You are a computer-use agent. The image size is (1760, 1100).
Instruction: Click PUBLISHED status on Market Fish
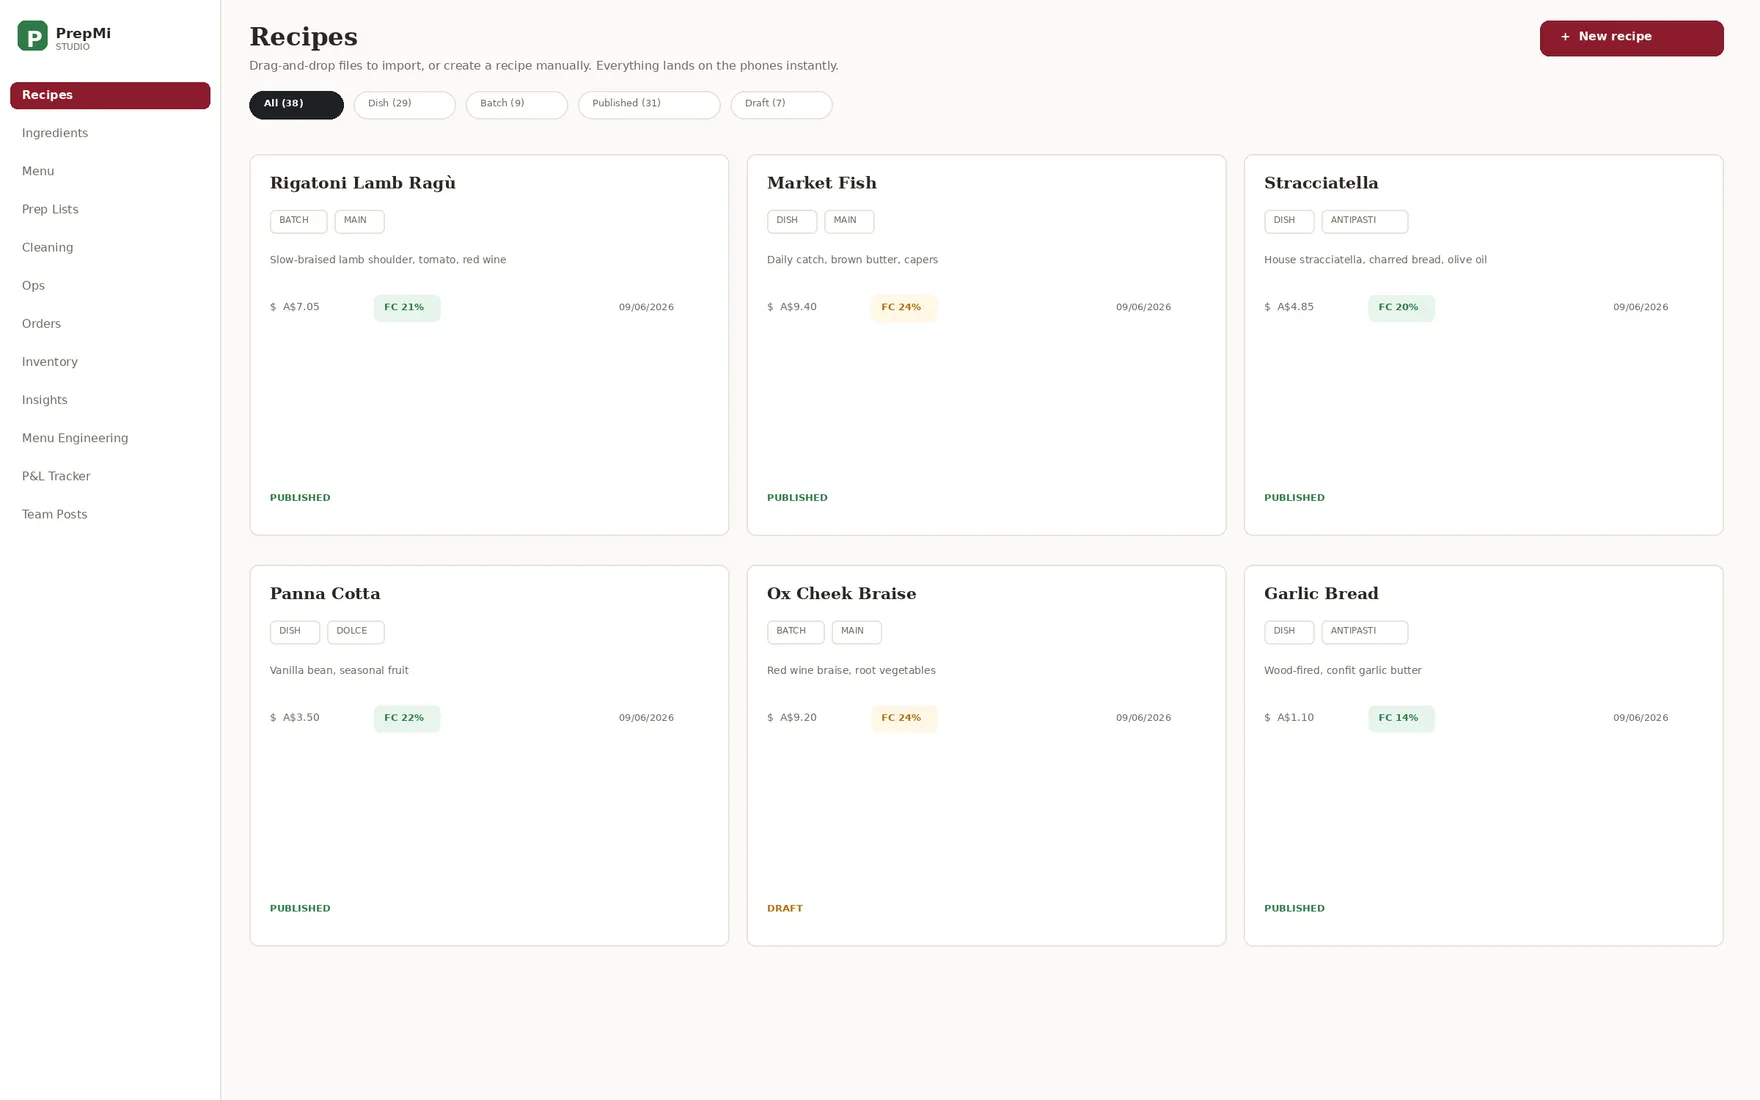[797, 498]
